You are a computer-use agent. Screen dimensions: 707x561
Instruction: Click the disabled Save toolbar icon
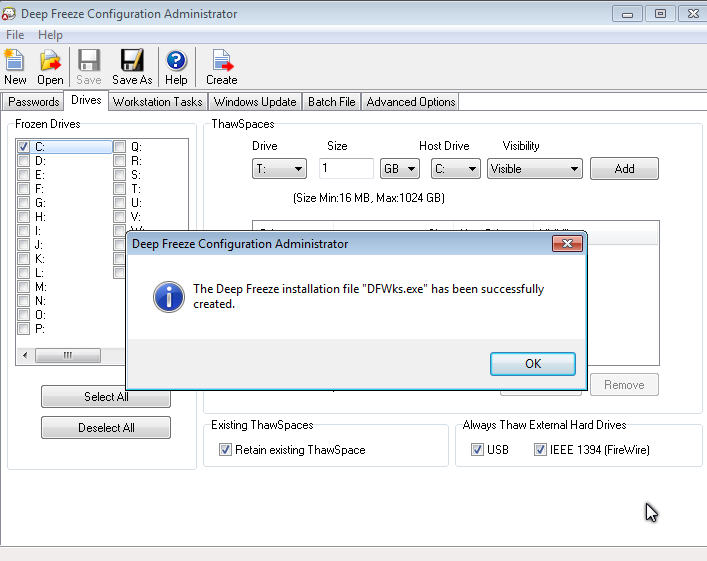pyautogui.click(x=88, y=67)
